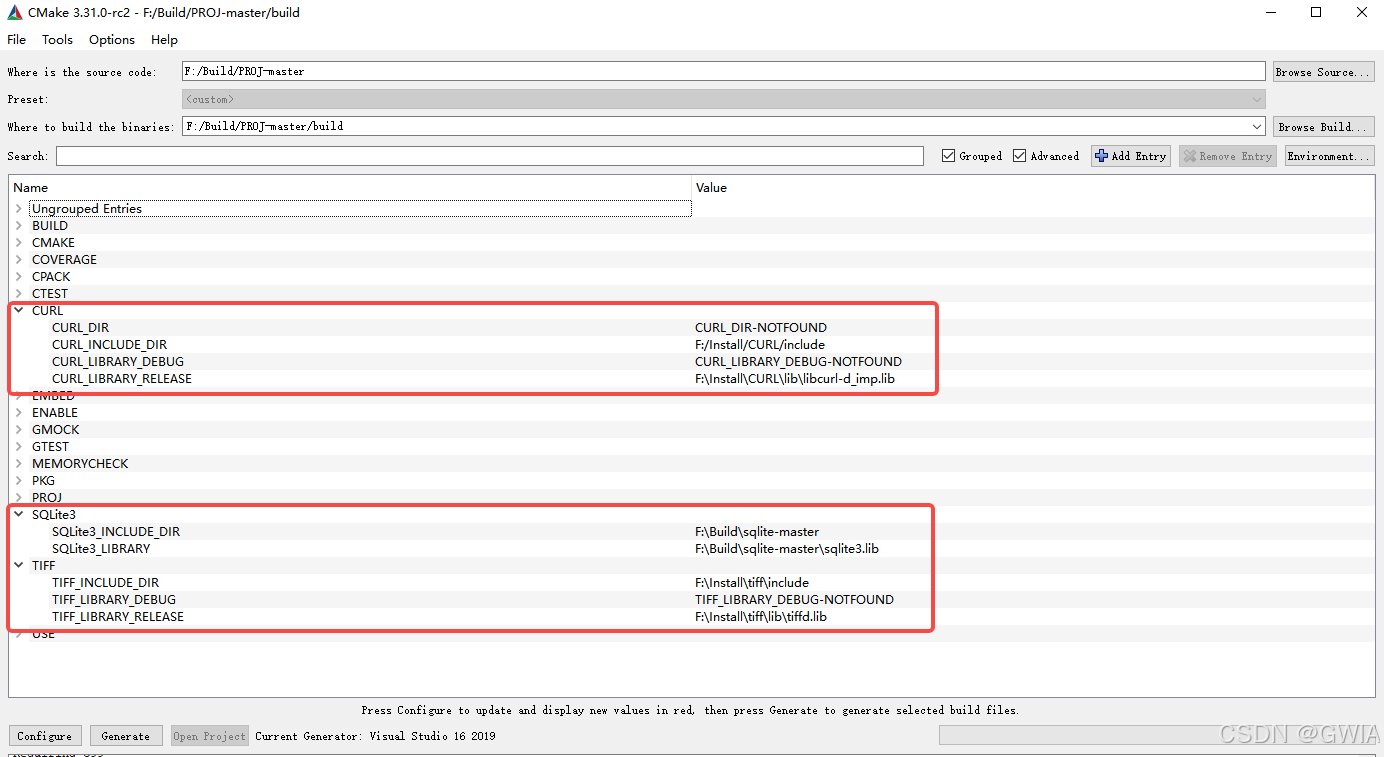Open the Help menu

point(164,40)
